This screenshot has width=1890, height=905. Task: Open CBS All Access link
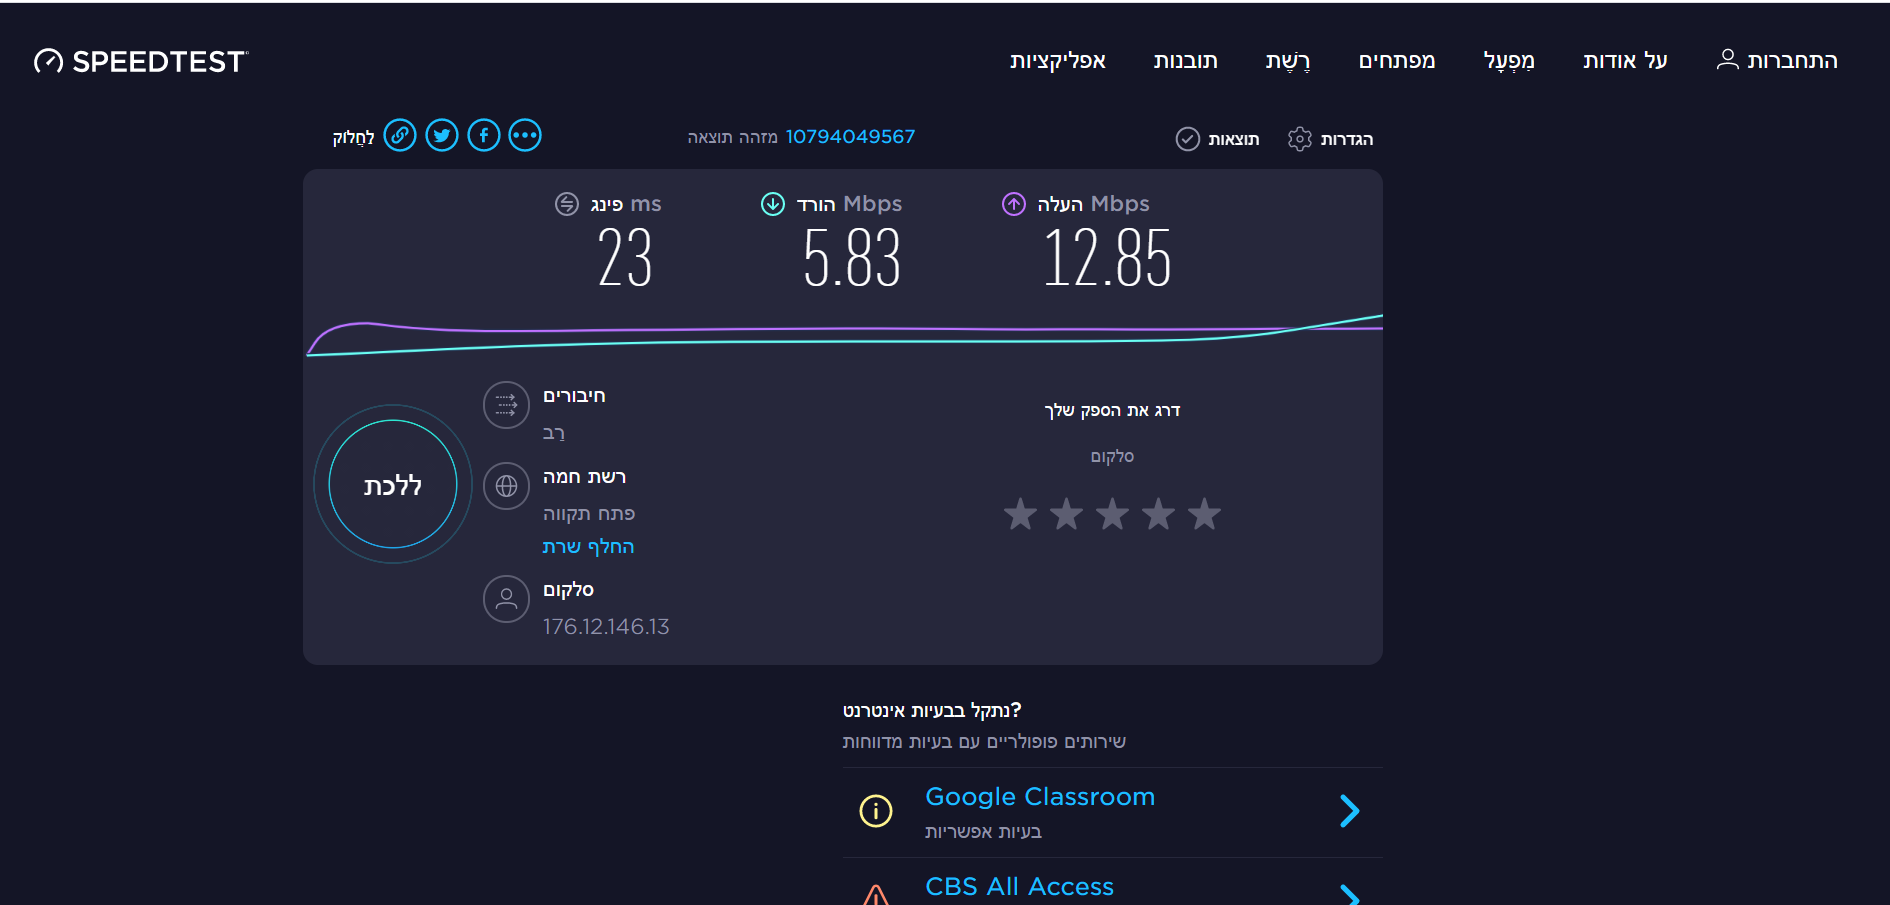(x=1019, y=887)
